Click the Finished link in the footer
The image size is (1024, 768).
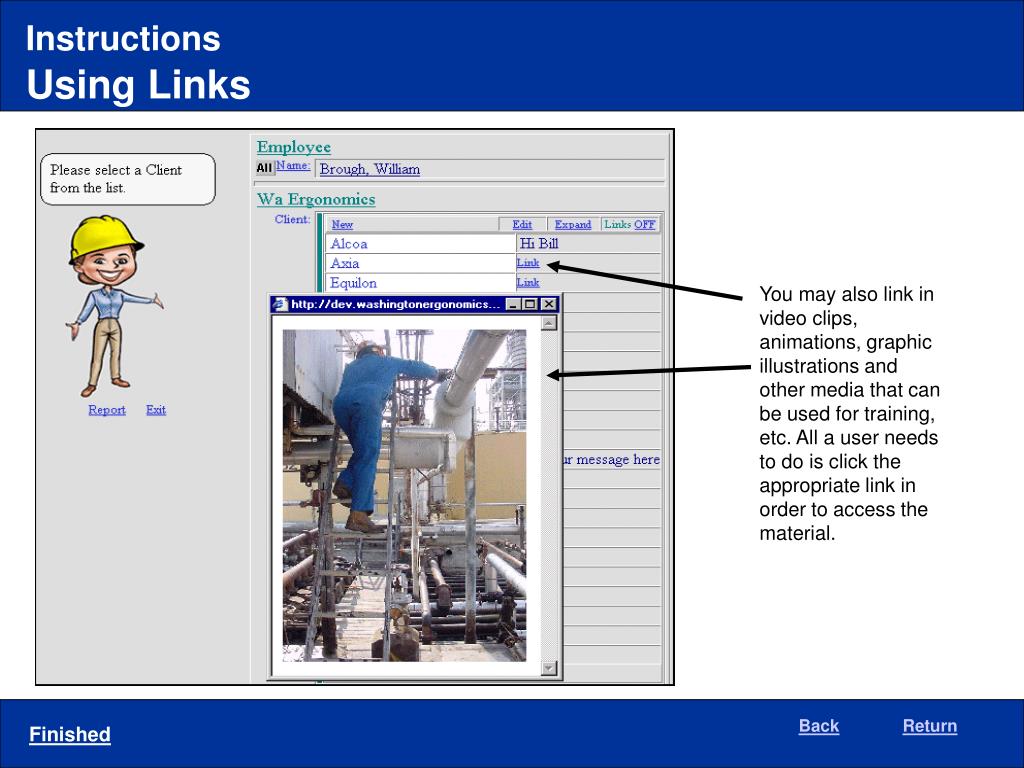click(x=69, y=734)
